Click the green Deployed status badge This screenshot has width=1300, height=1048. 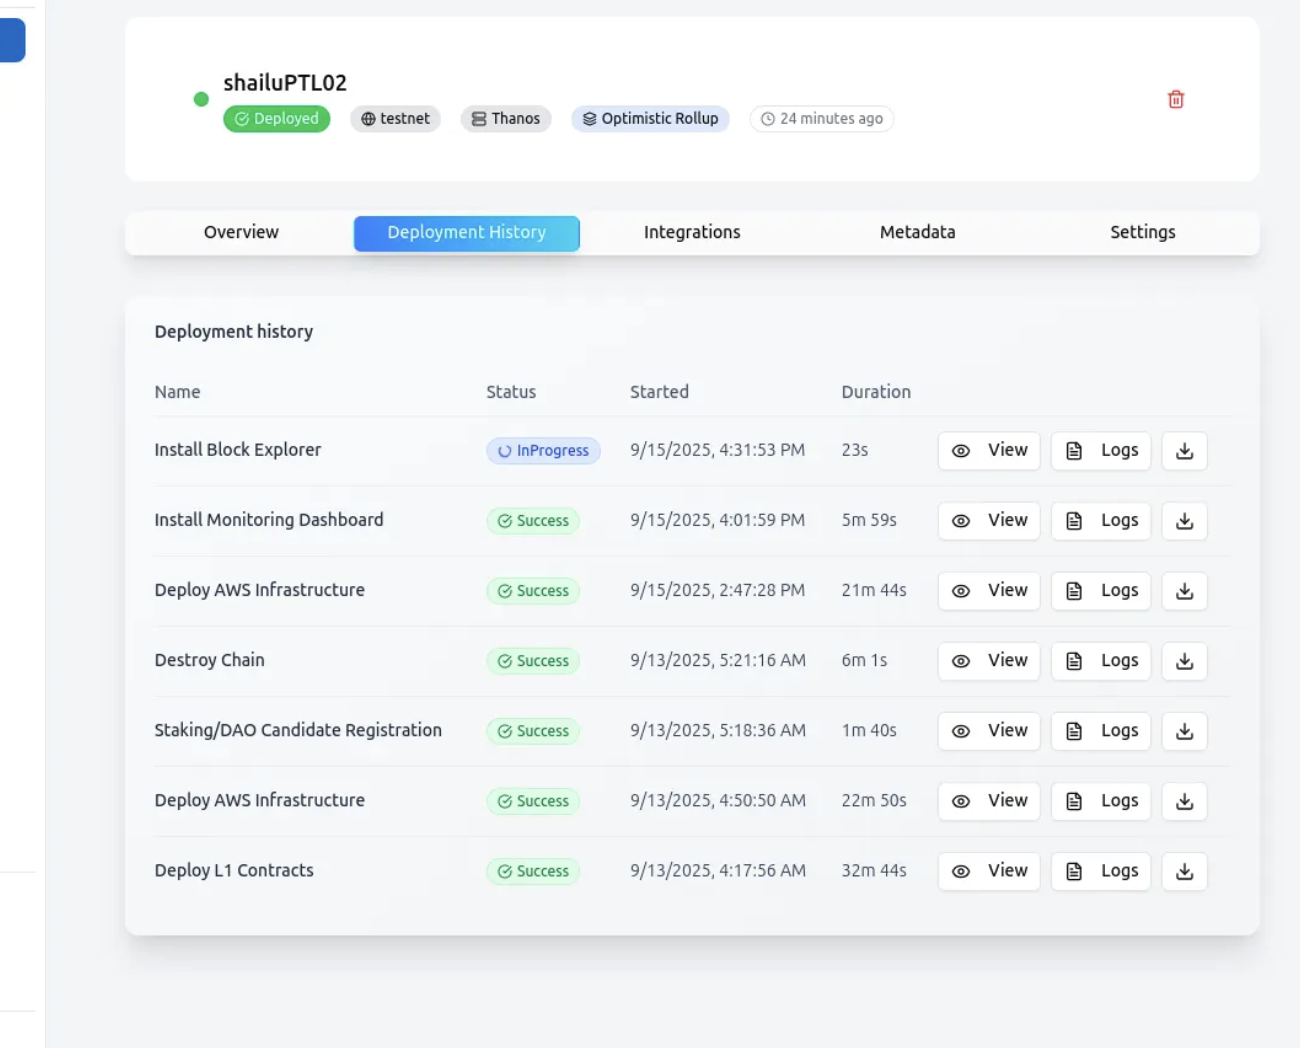tap(276, 119)
